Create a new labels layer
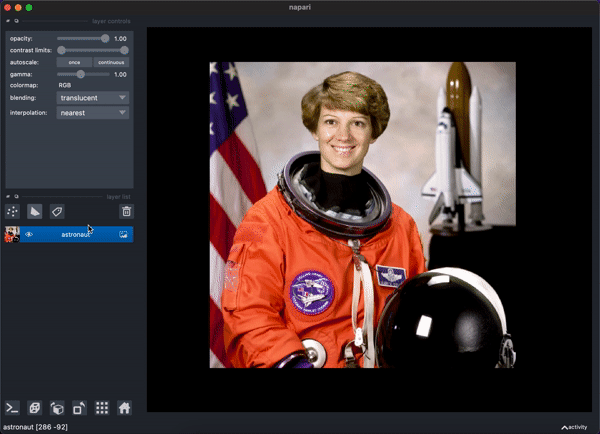600x434 pixels. pos(57,211)
